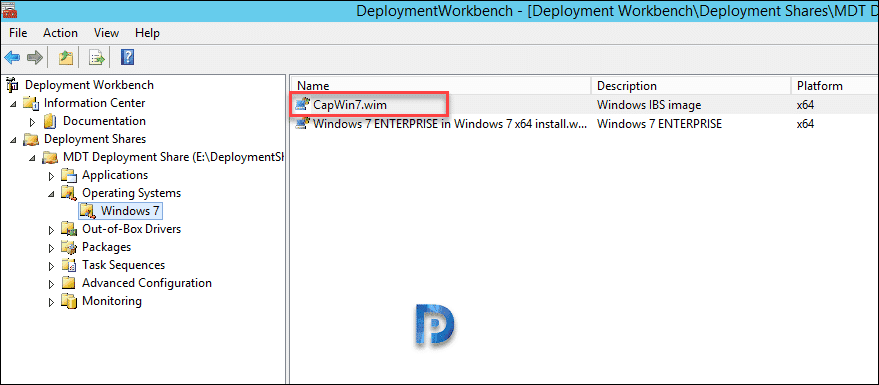
Task: Select the CapWin7.wim entry
Action: tap(349, 105)
